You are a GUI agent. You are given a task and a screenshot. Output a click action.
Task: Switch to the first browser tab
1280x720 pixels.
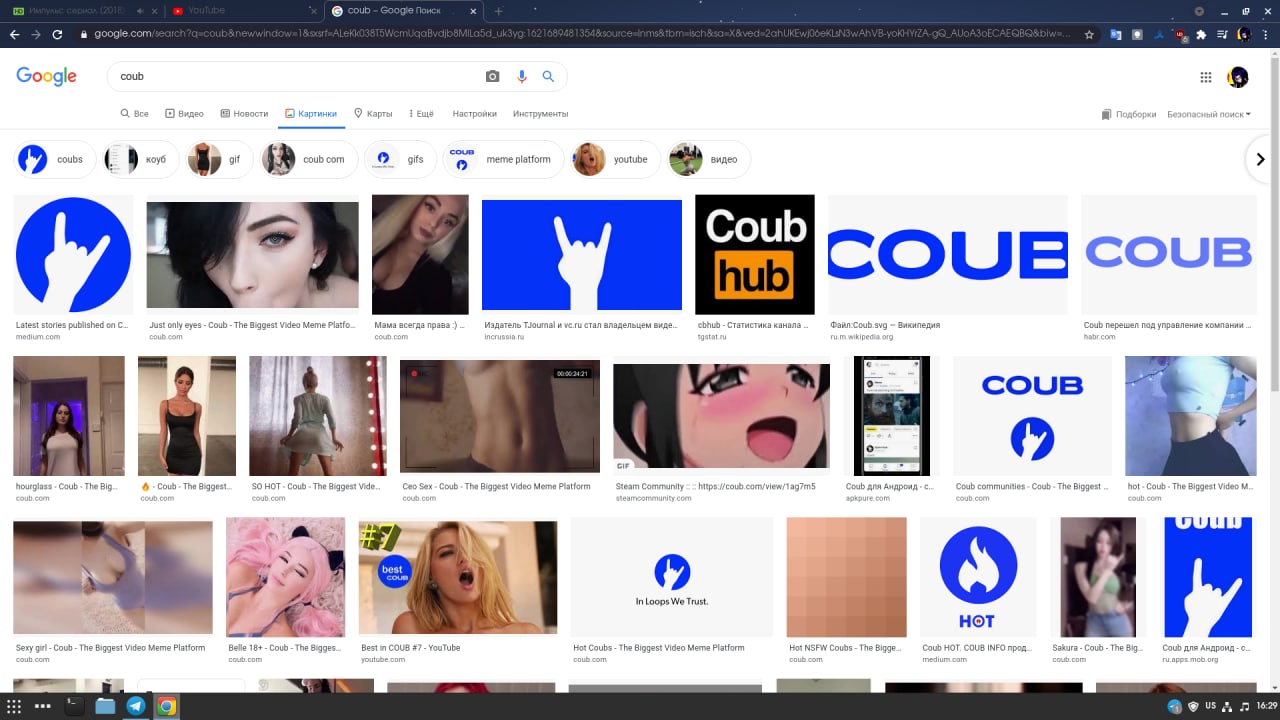click(83, 11)
